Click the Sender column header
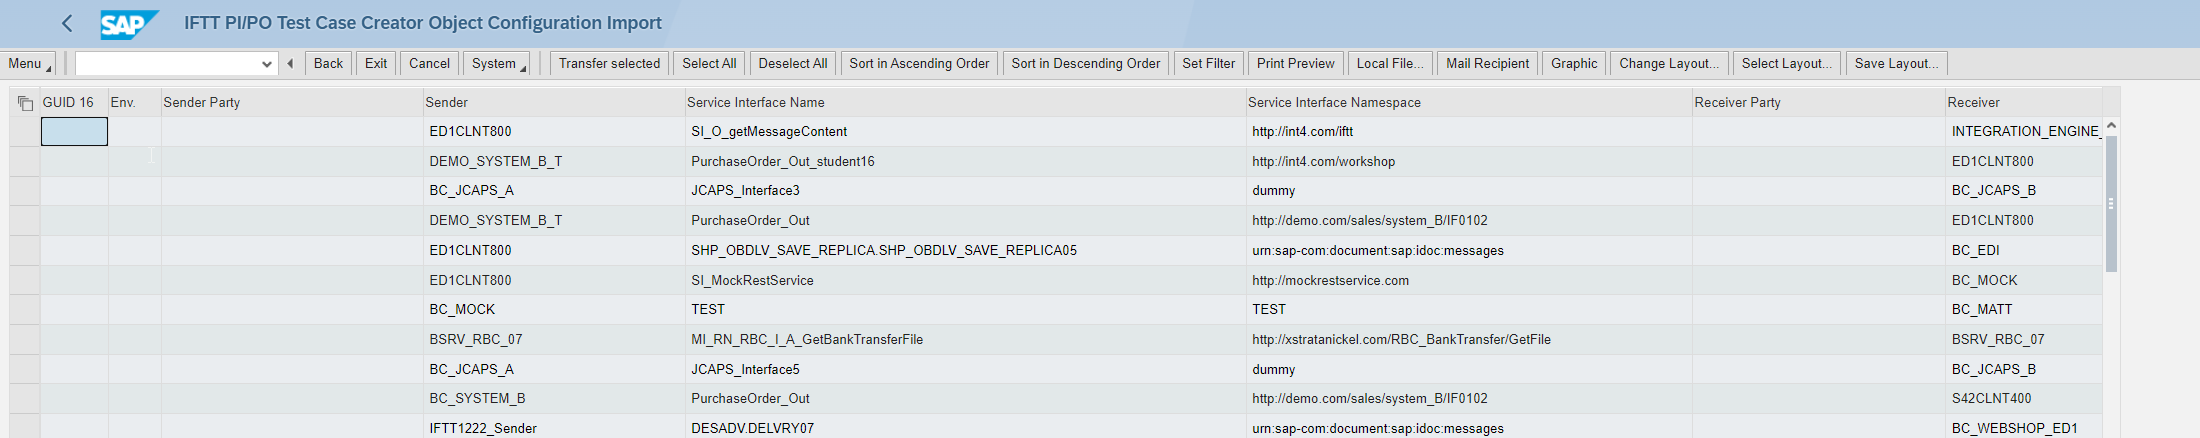 (x=446, y=103)
